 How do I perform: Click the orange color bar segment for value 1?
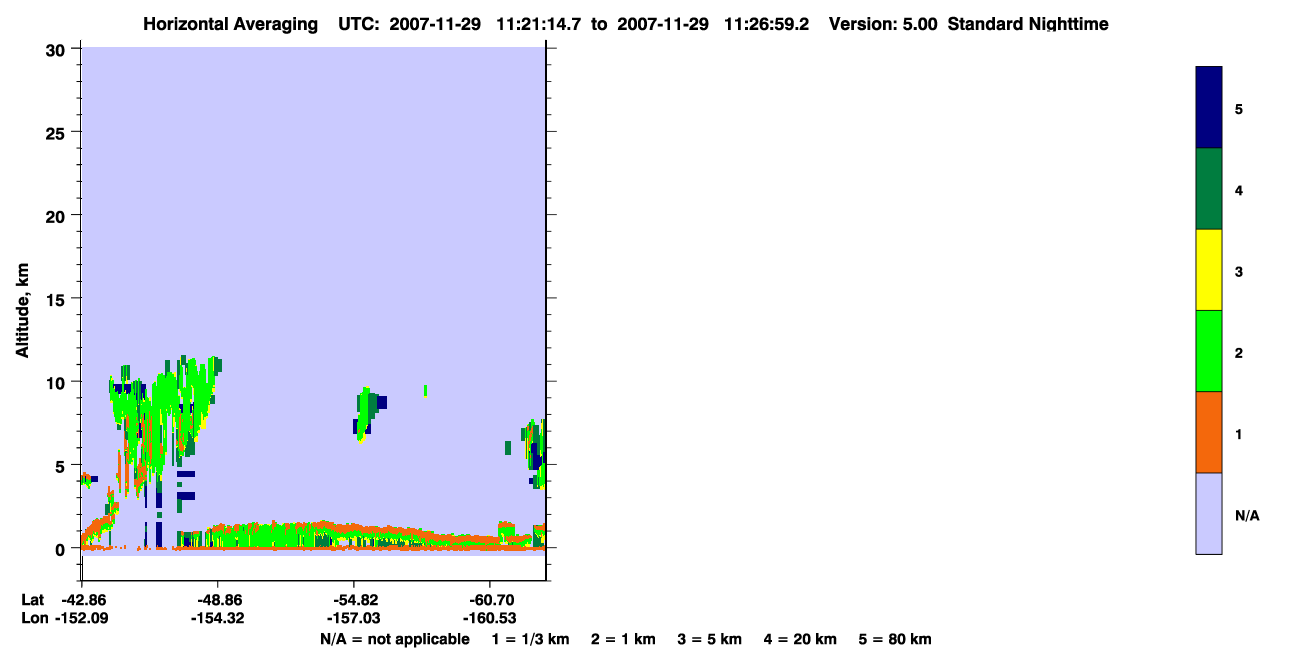[x=1209, y=432]
